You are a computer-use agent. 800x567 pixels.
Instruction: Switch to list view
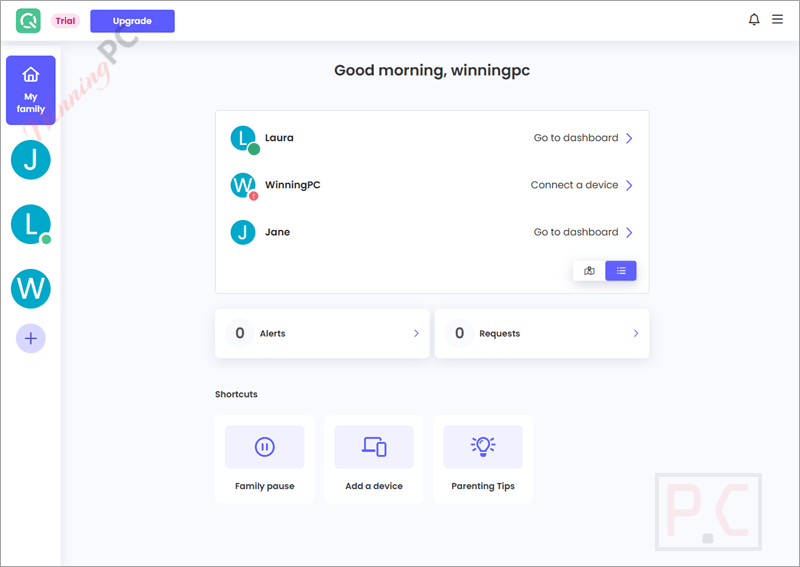(621, 271)
